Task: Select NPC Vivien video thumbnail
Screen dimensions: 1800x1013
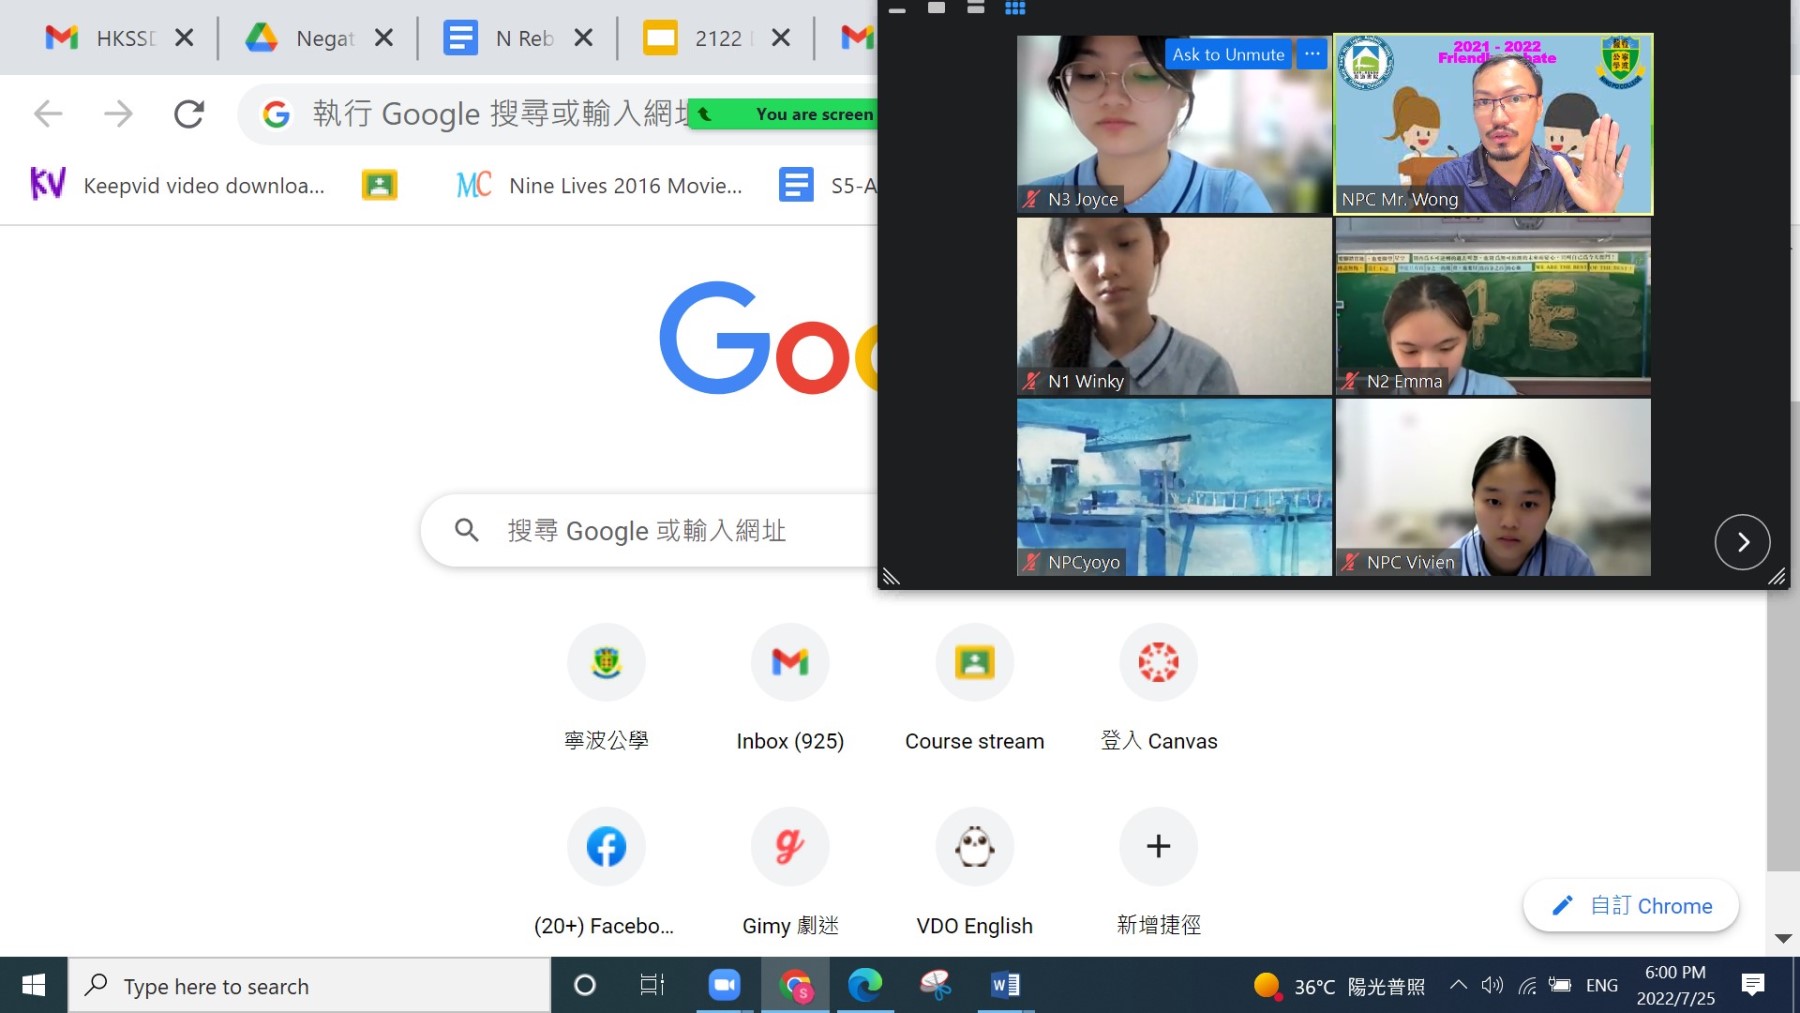Action: (x=1493, y=487)
